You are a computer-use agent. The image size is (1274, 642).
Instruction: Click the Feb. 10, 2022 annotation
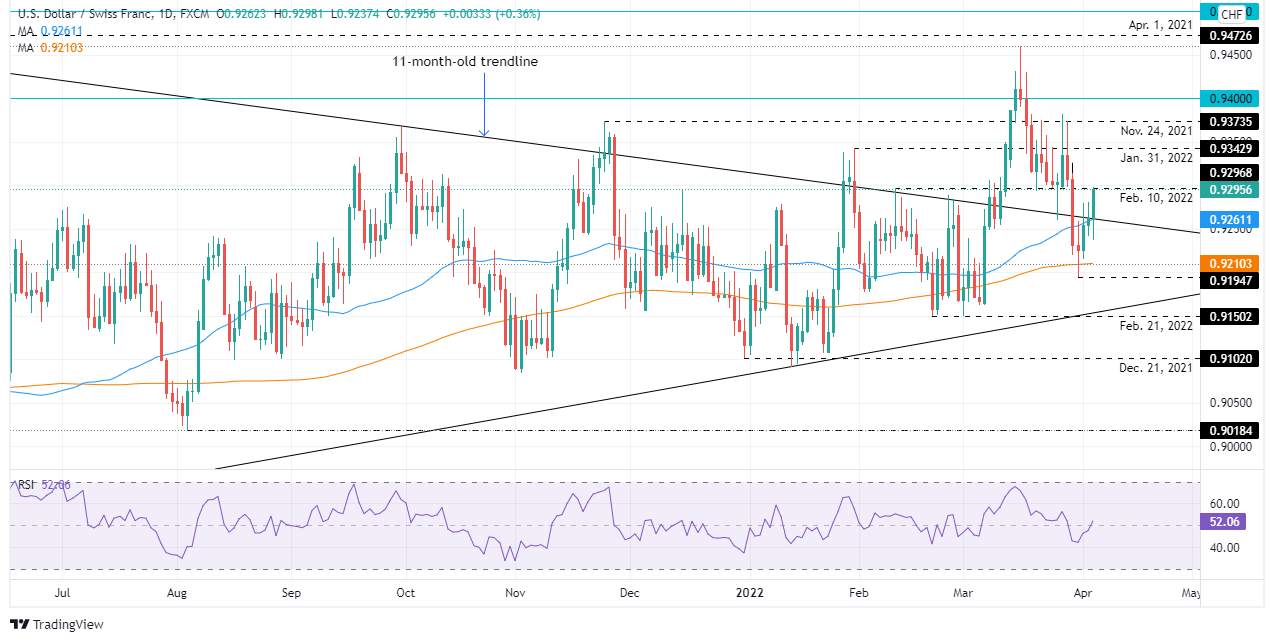click(1156, 199)
